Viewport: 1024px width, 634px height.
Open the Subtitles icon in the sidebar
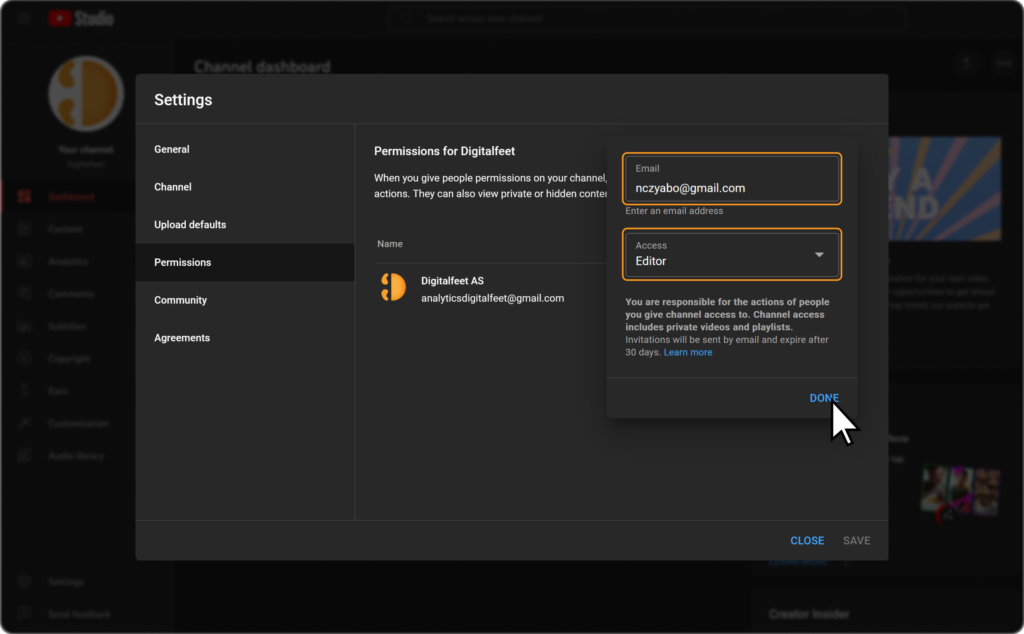tap(24, 326)
